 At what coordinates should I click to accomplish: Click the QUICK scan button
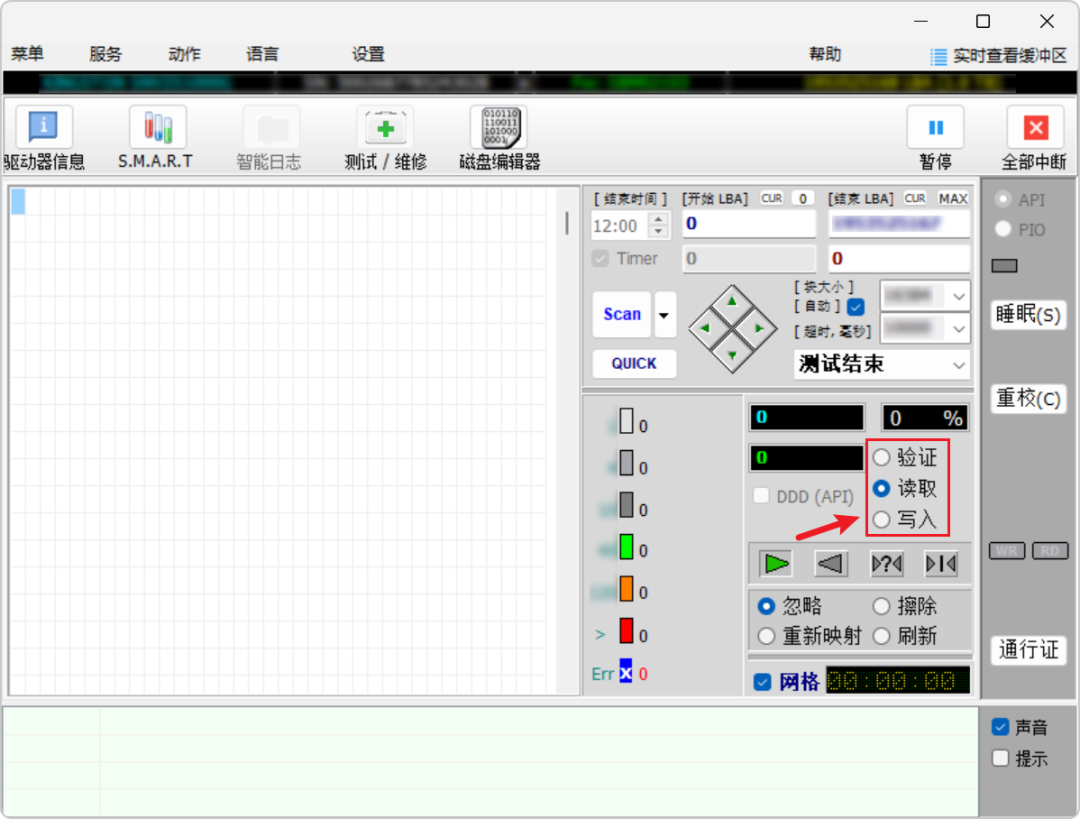[634, 364]
